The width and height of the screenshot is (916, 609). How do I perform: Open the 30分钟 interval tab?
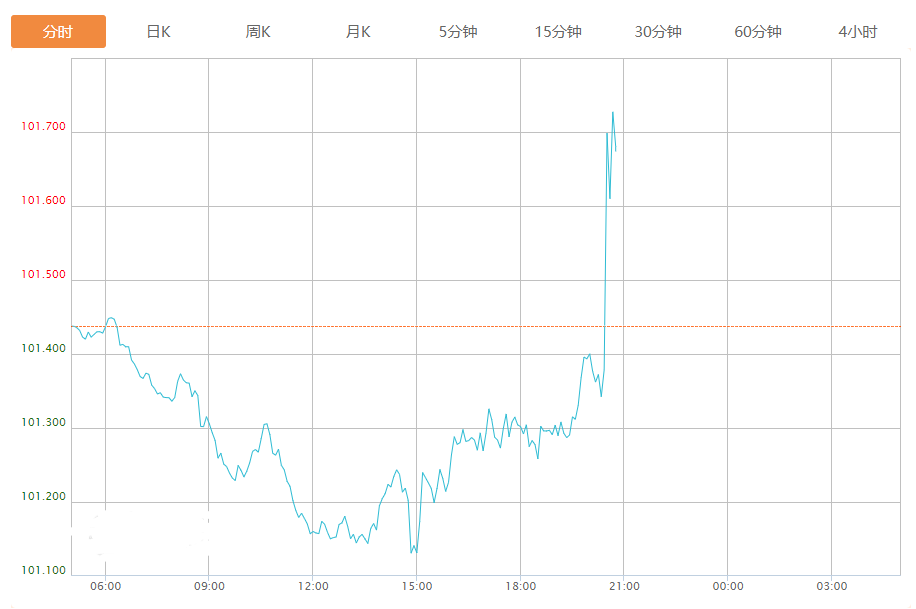point(658,32)
